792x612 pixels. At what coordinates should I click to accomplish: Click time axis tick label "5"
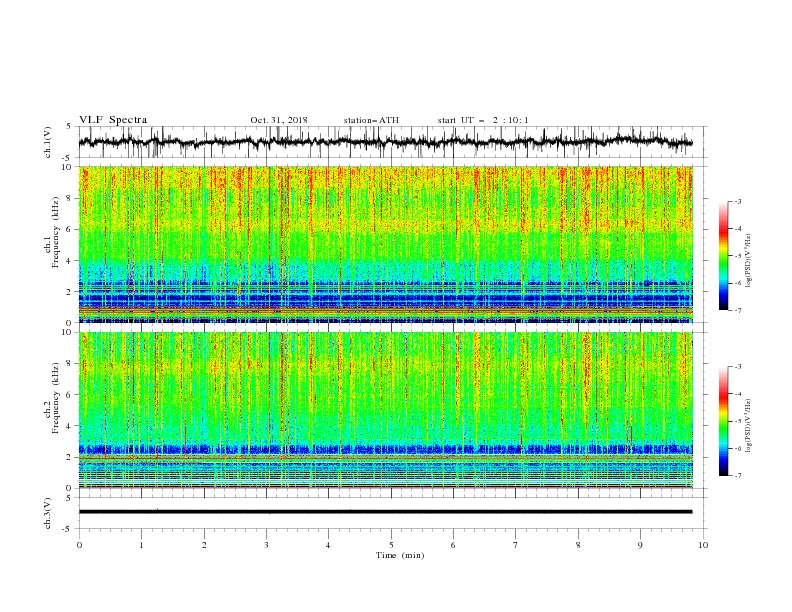pyautogui.click(x=391, y=545)
